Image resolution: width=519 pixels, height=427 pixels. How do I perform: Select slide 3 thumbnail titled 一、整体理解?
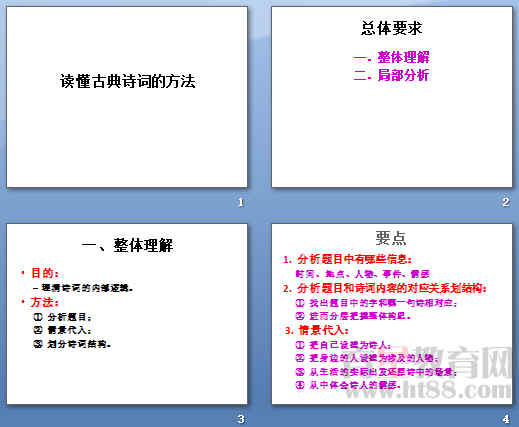tap(127, 314)
